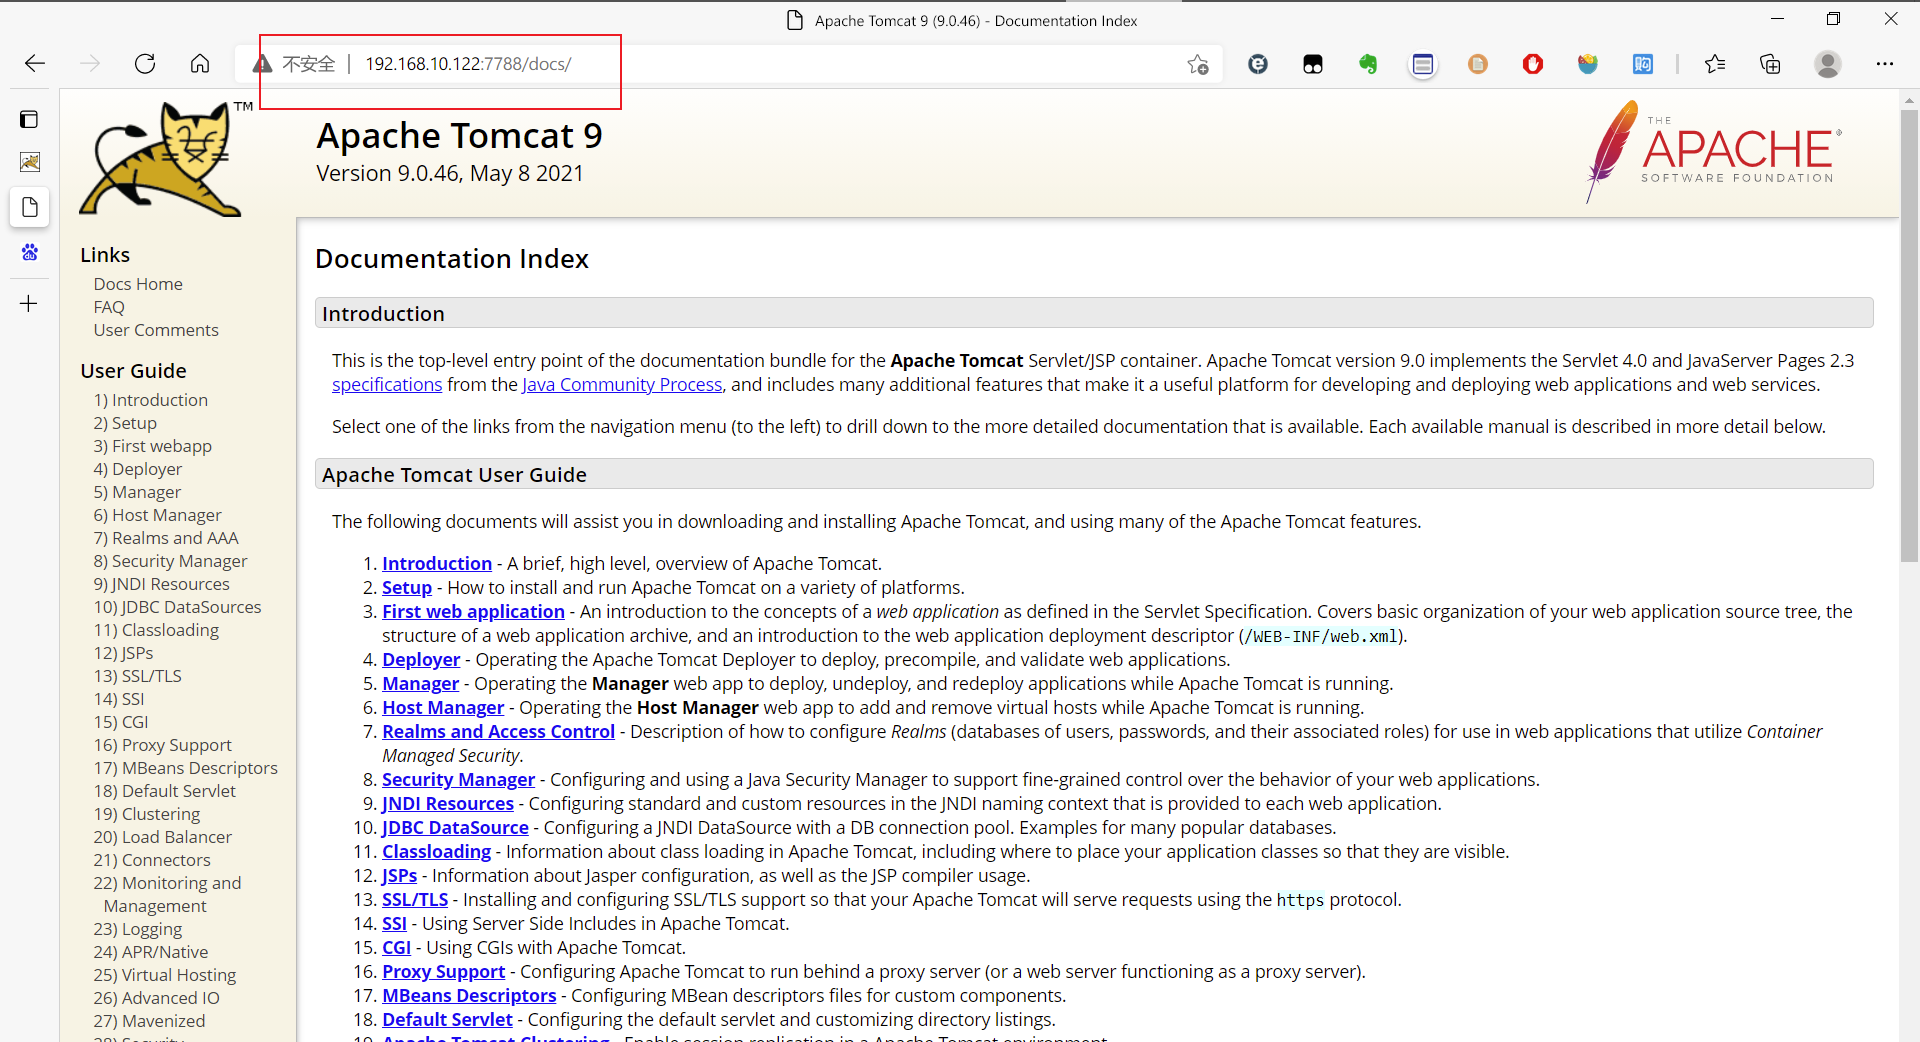This screenshot has width=1920, height=1042.
Task: Reload the Tomcat documentation page
Action: [x=145, y=64]
